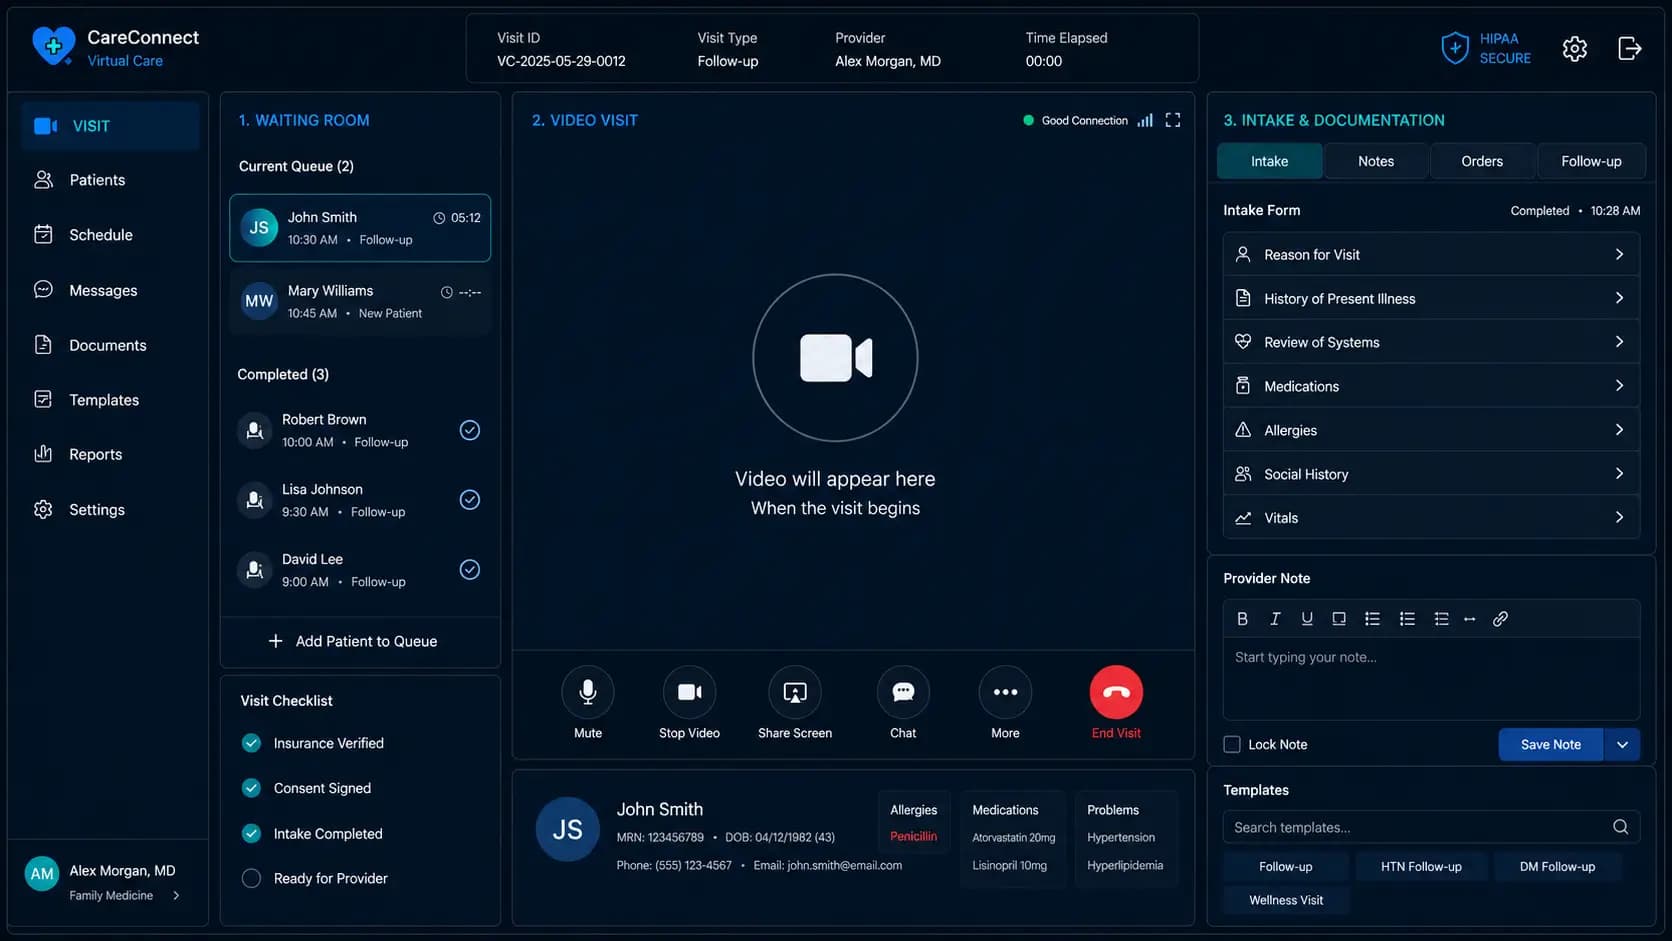Image resolution: width=1672 pixels, height=941 pixels.
Task: Open More options in video controls
Action: coord(1005,692)
